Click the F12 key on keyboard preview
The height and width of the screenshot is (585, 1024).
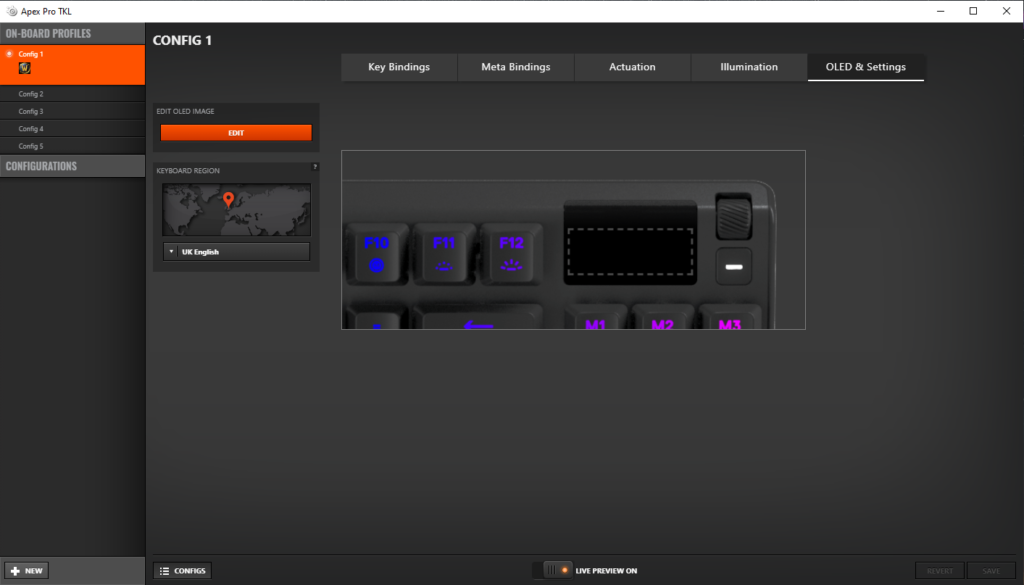[x=511, y=254]
